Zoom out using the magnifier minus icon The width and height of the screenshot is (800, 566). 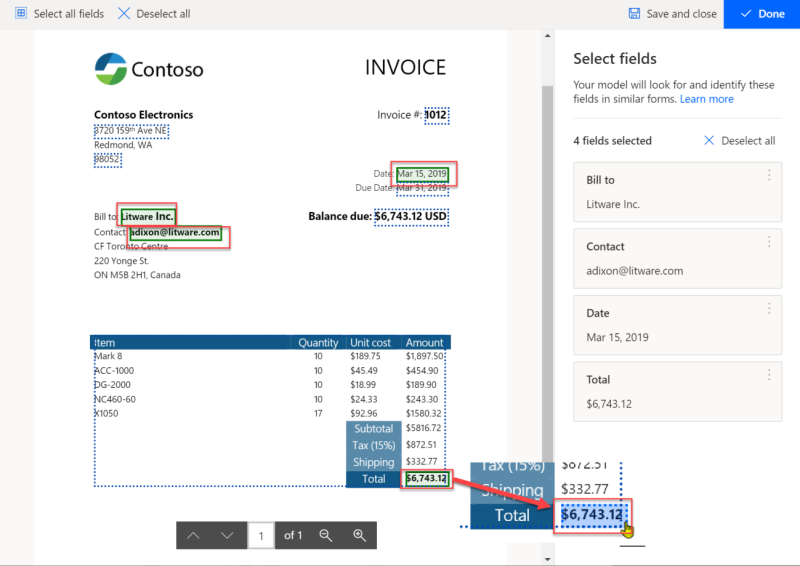pos(326,535)
